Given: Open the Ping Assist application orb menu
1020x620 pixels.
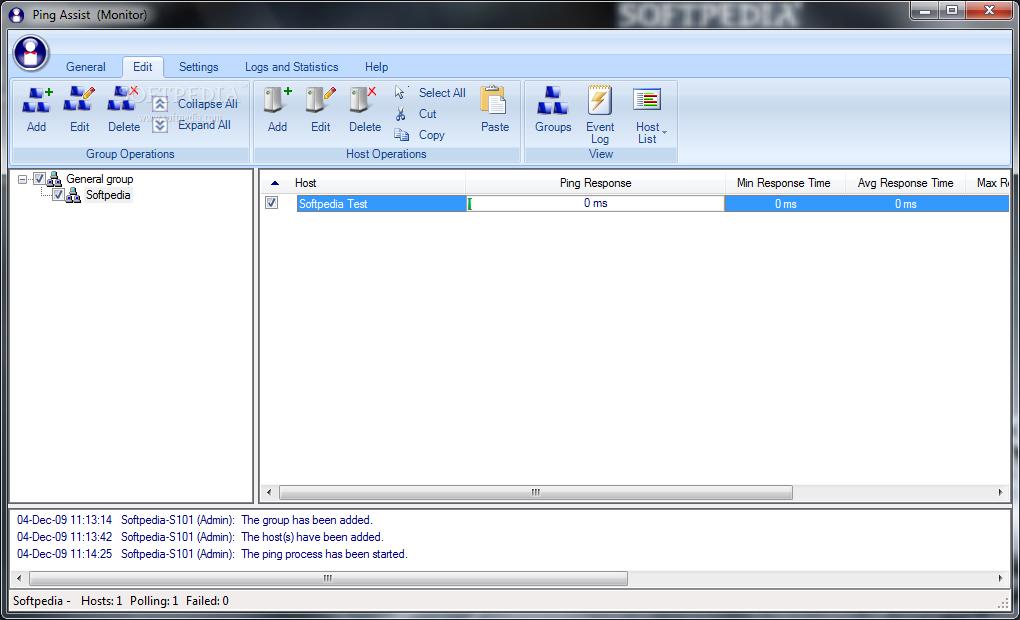Looking at the screenshot, I should pyautogui.click(x=31, y=53).
